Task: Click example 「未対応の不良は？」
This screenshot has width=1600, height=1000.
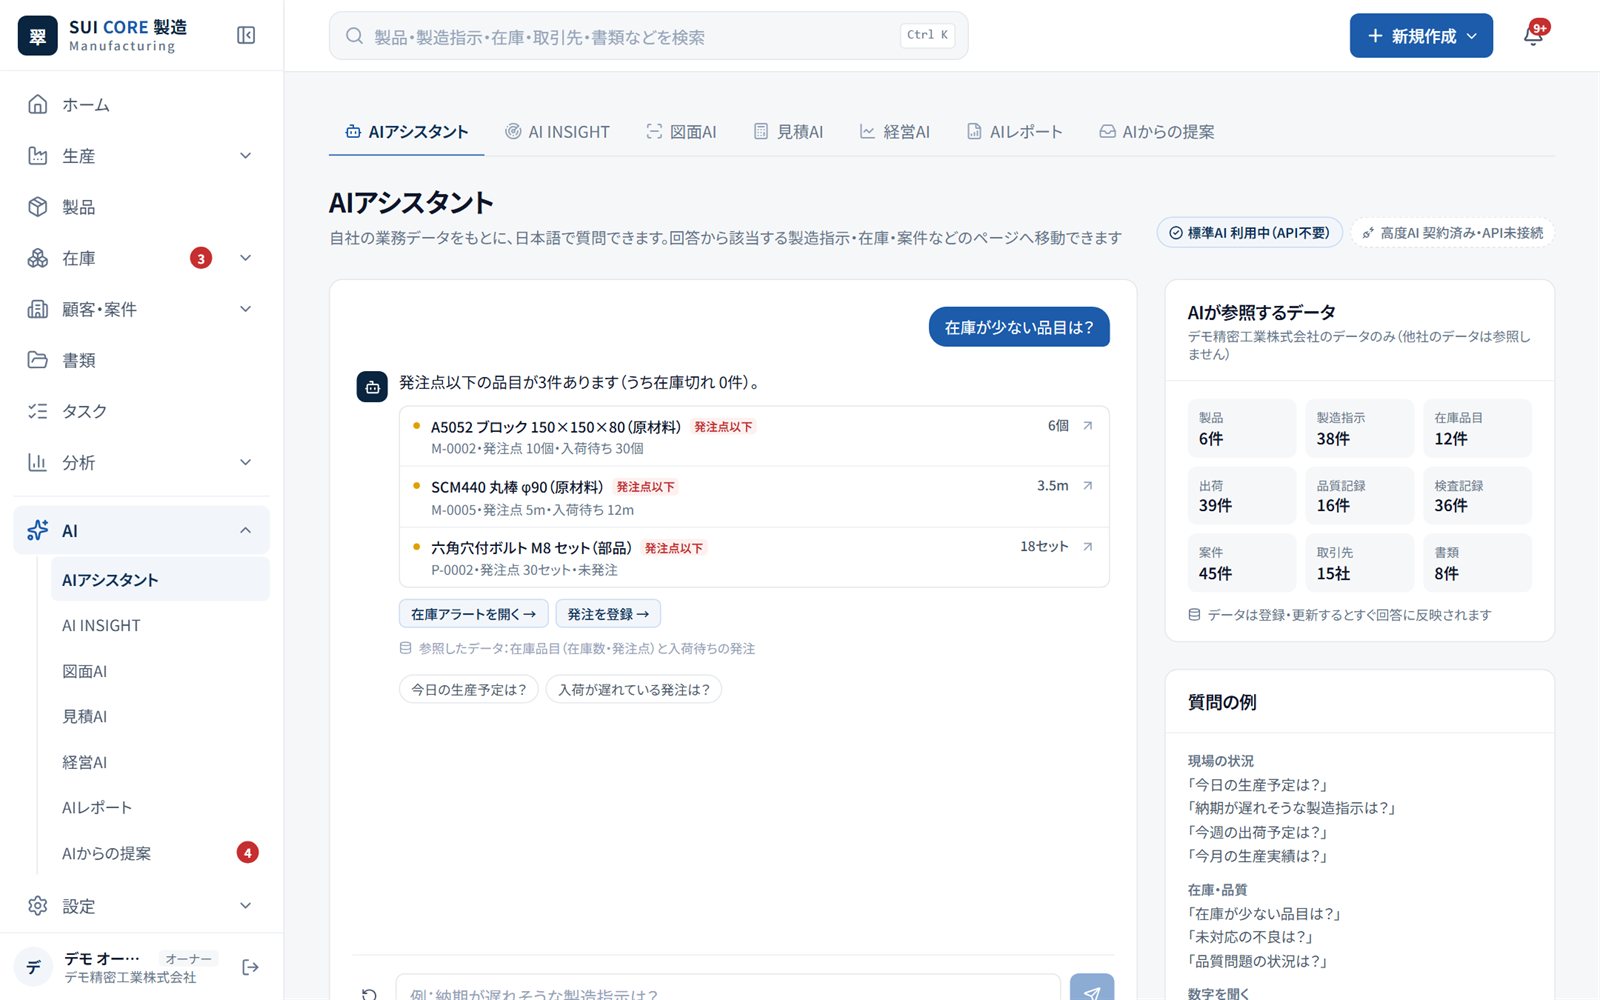Action: pos(1250,937)
